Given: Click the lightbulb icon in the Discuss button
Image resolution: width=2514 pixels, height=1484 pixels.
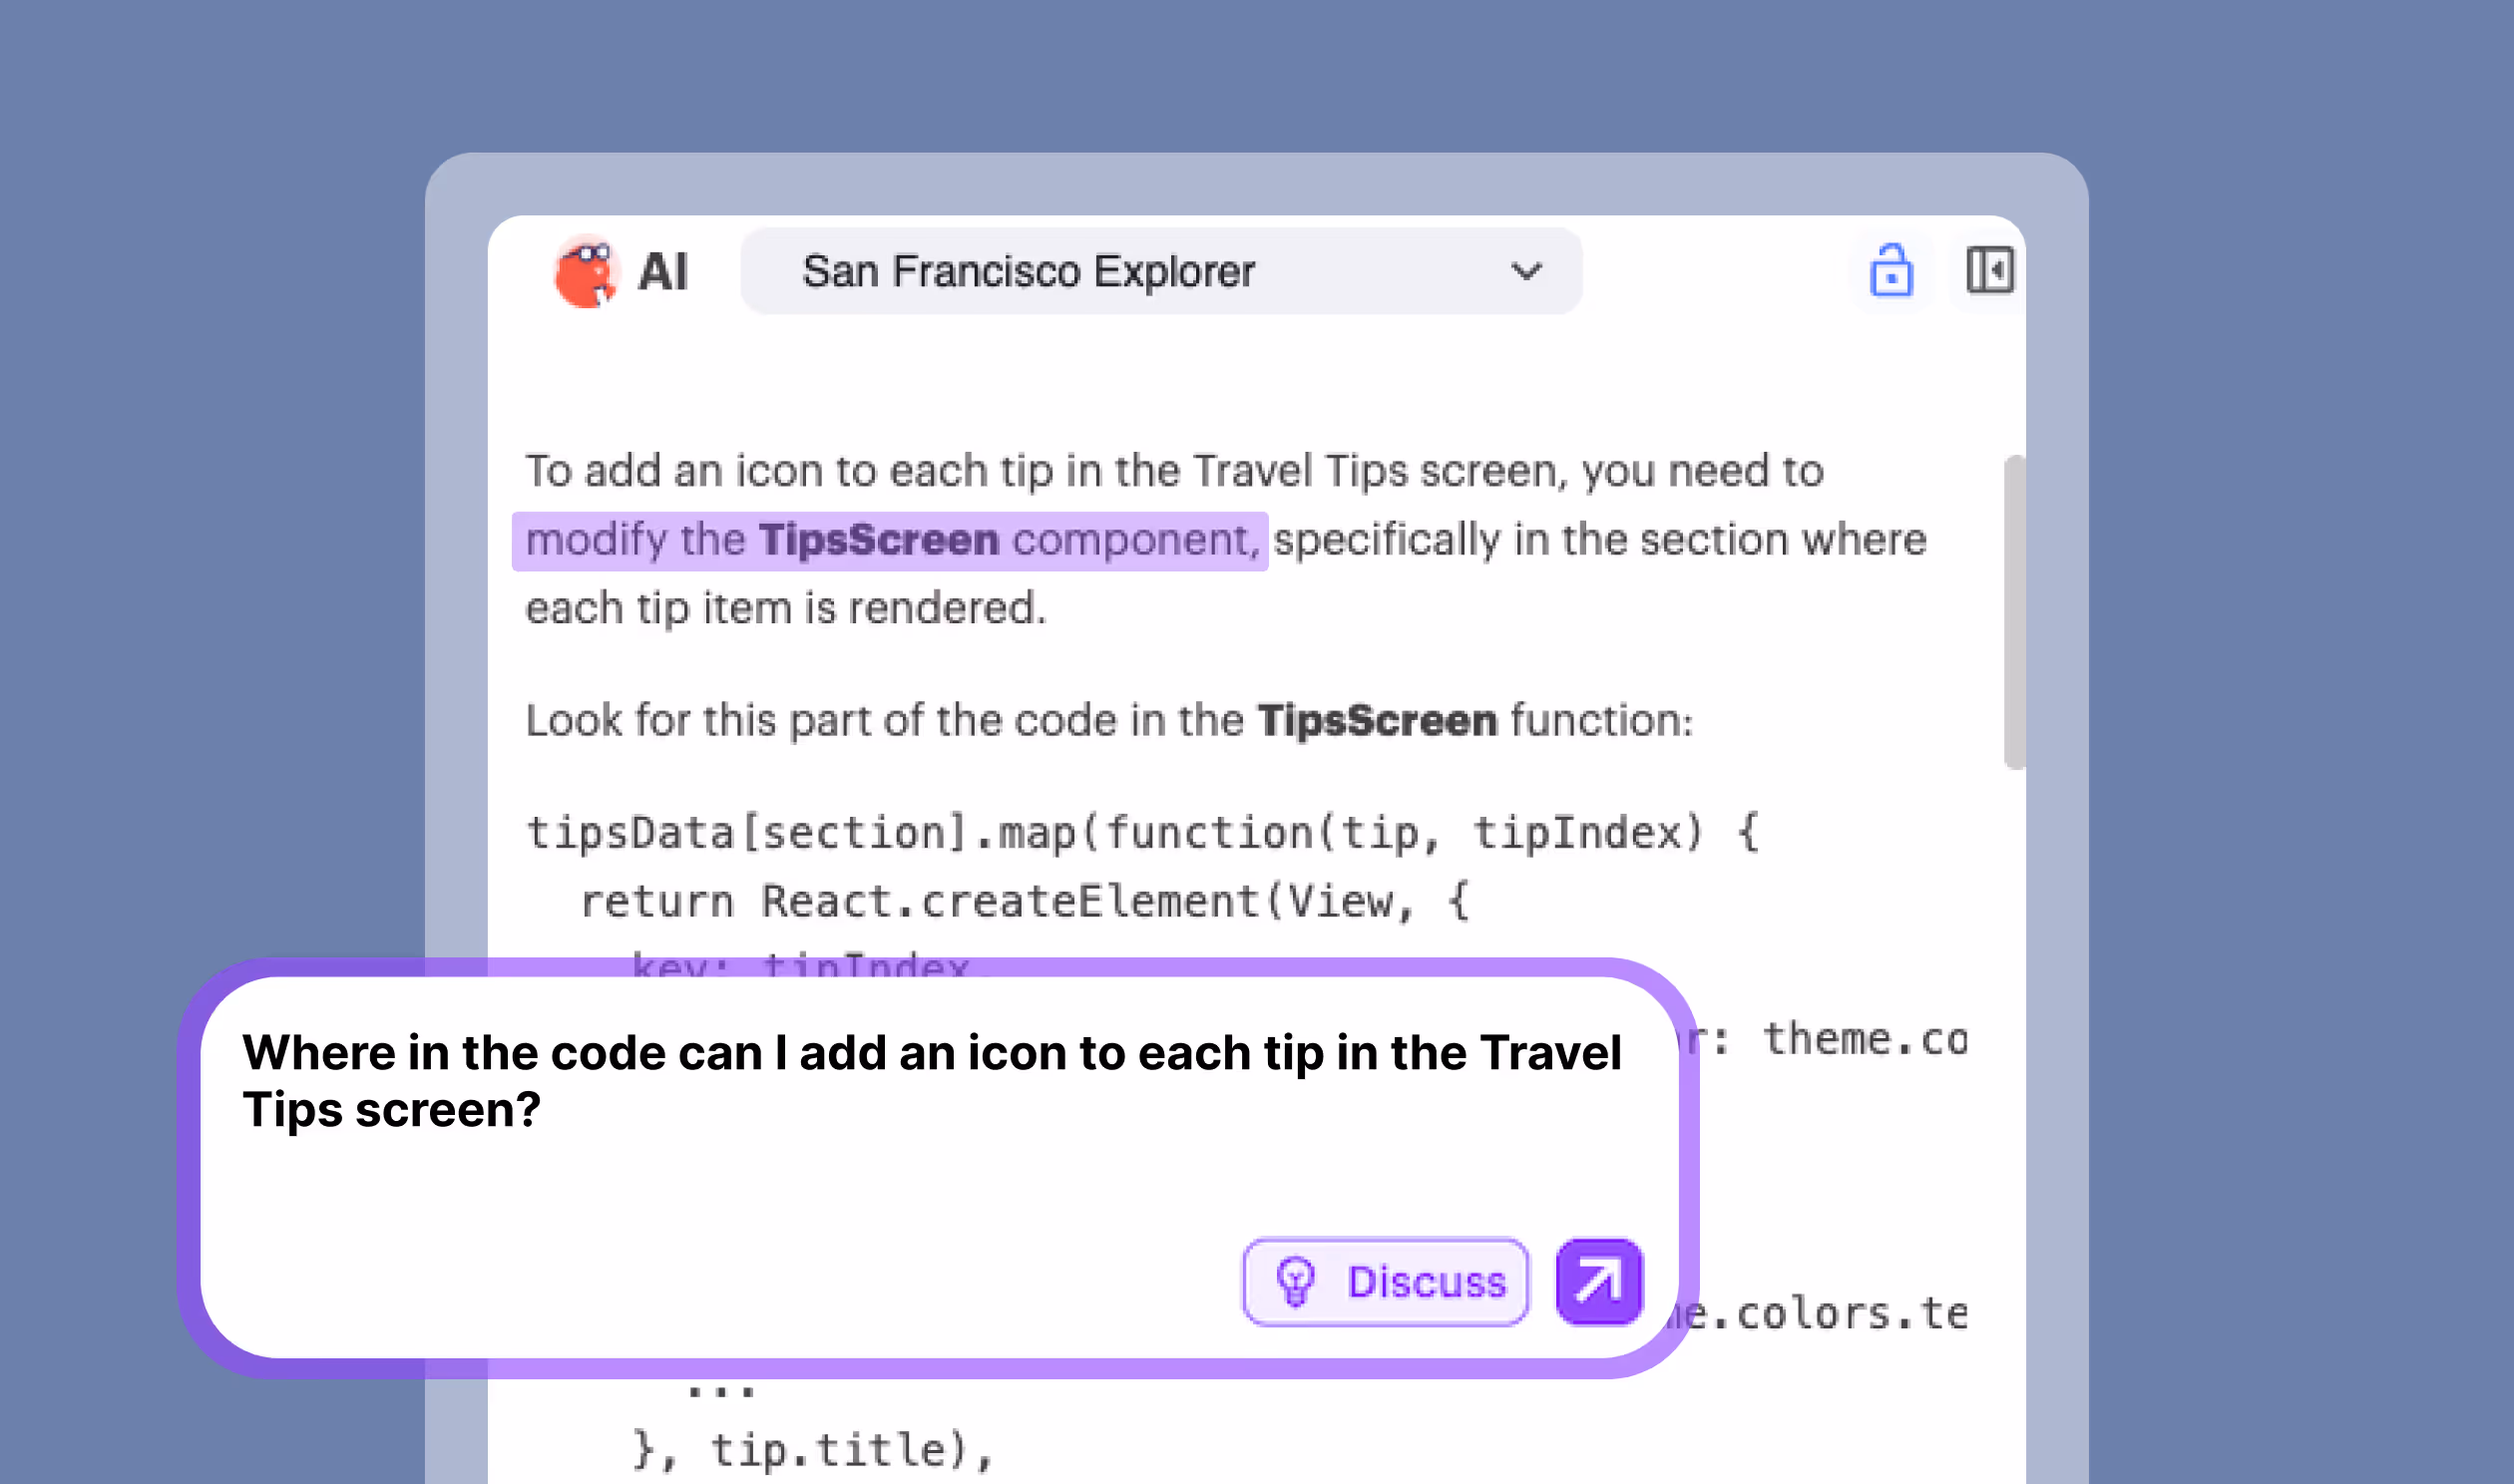Looking at the screenshot, I should point(1295,1281).
